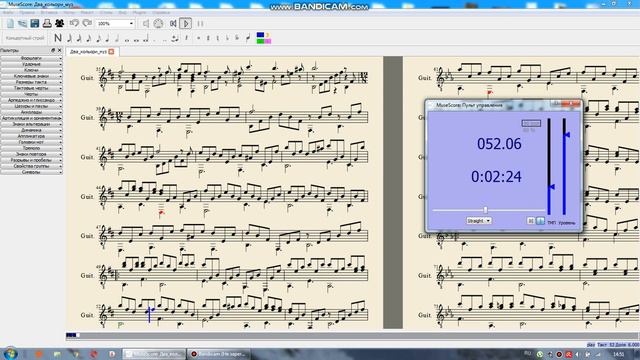The width and height of the screenshot is (640, 360).
Task: Start playback with the play button
Action: [185, 24]
